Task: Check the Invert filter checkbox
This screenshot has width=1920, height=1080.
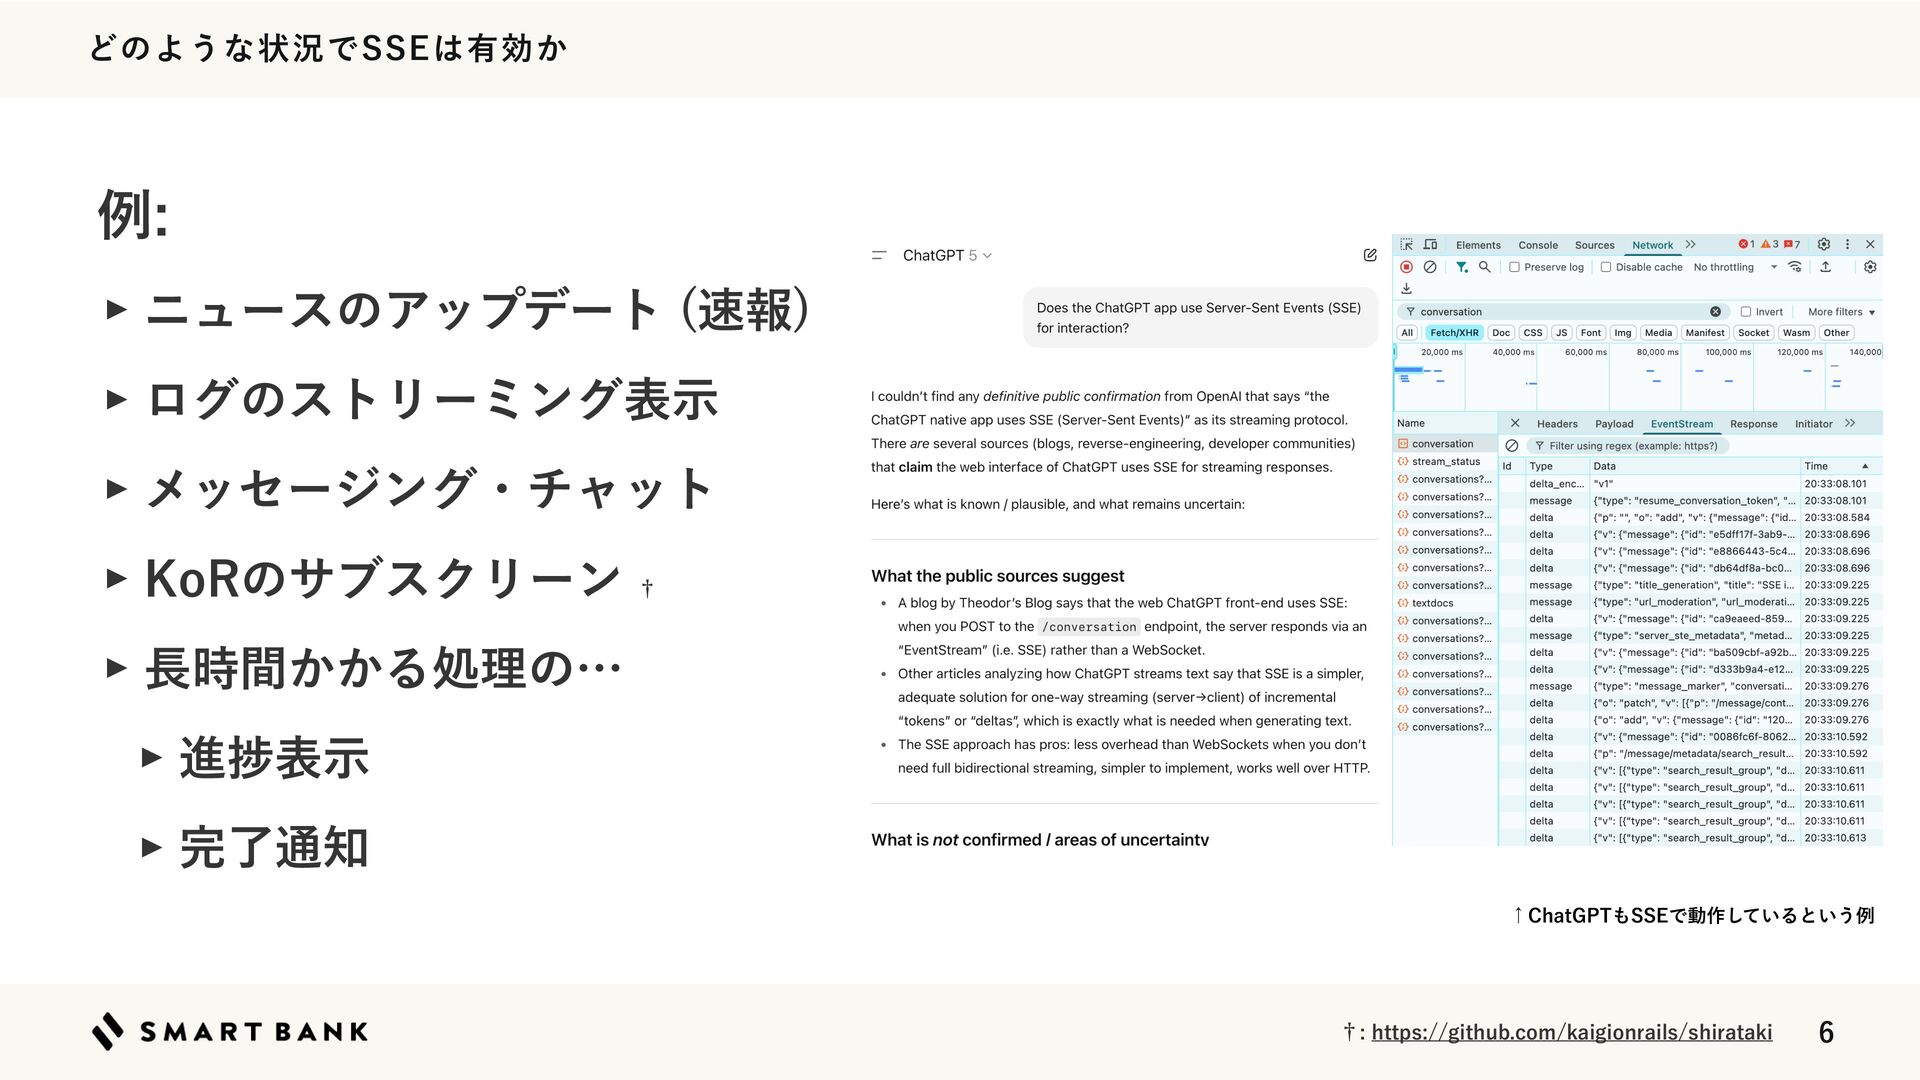Action: pos(1746,312)
